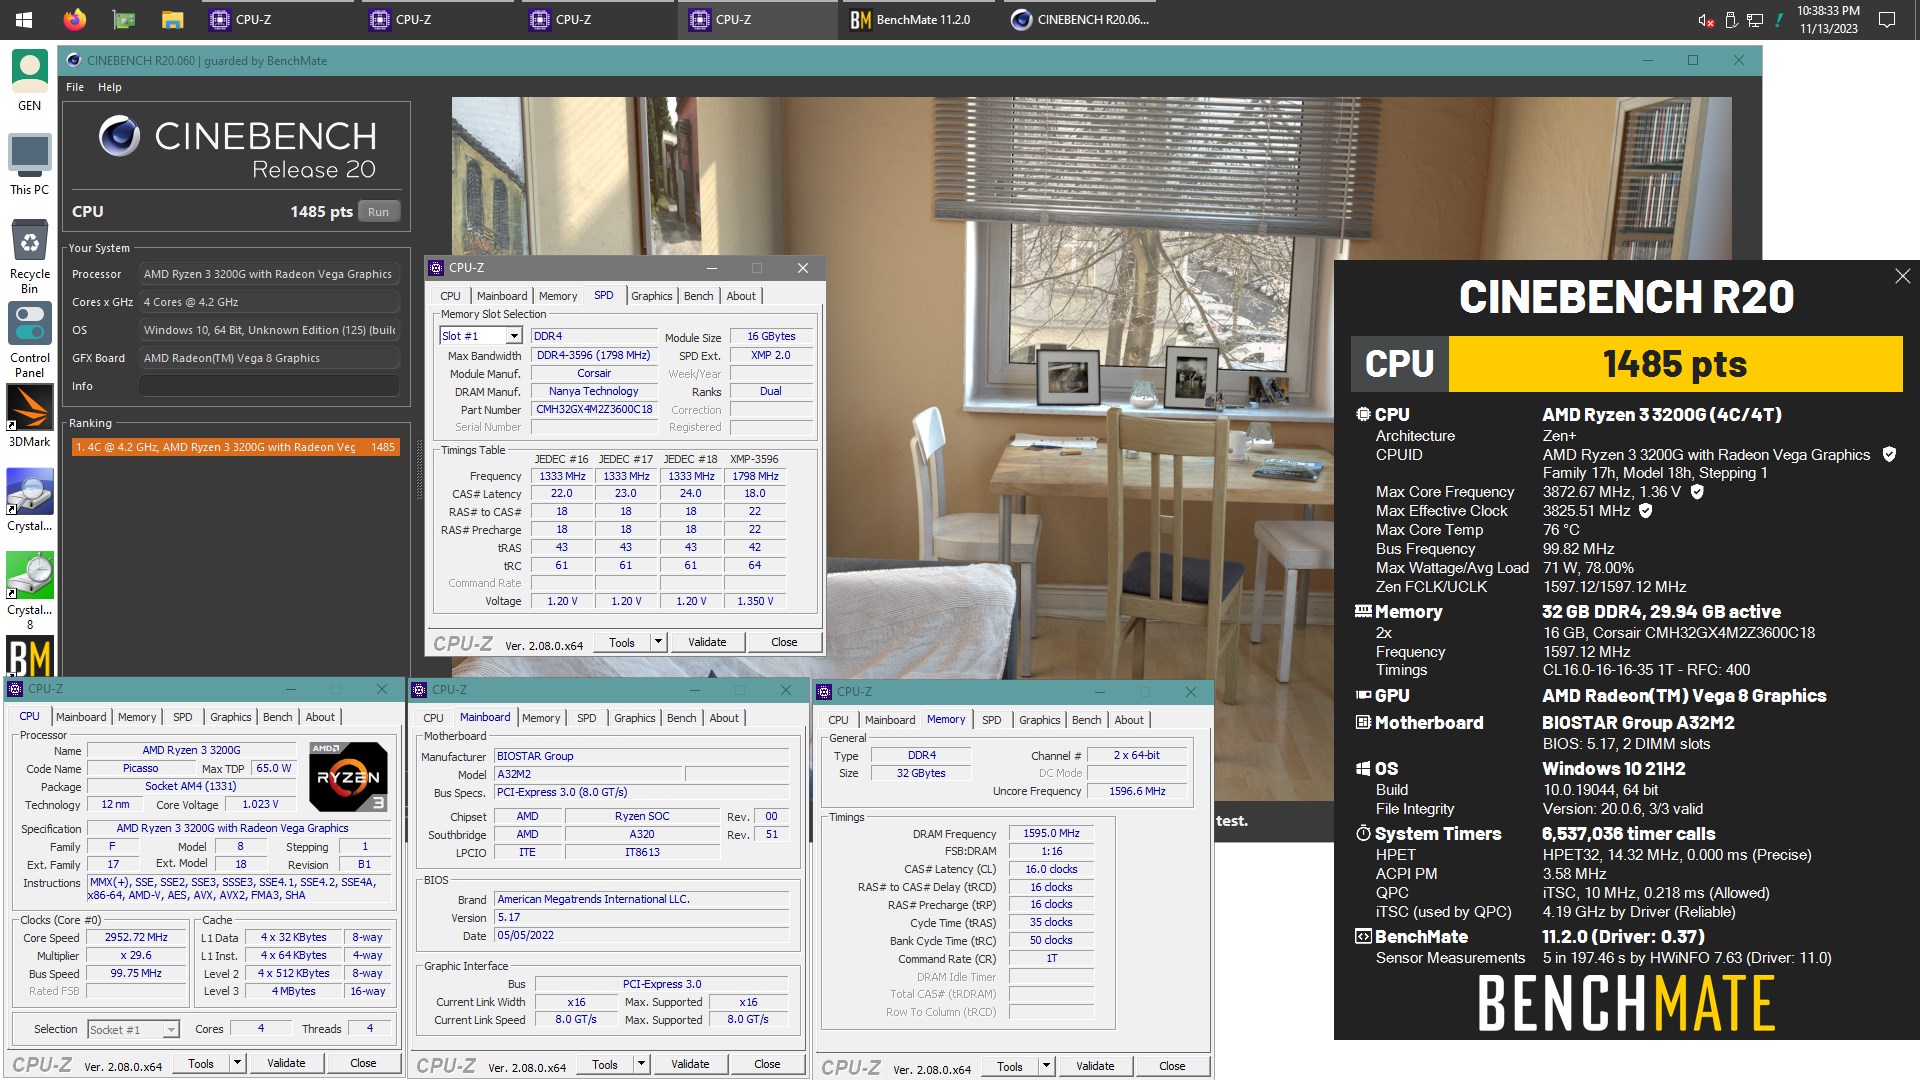Switch to Graphics tab in SPD window

(651, 296)
